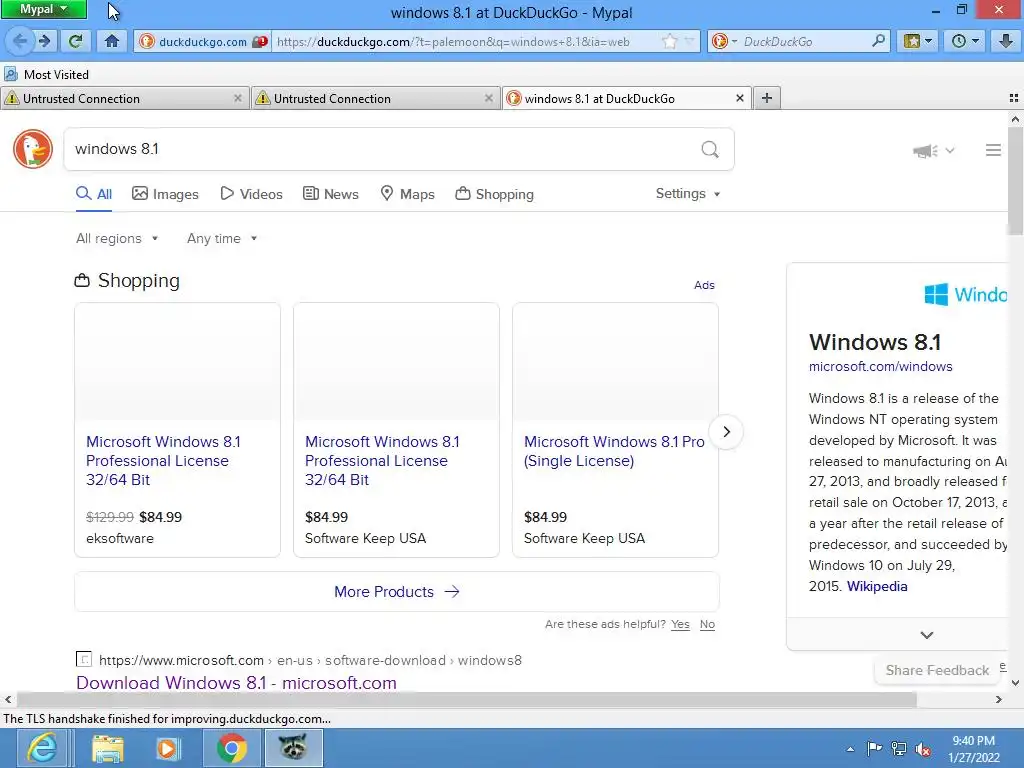Select the Maps search tab
The width and height of the screenshot is (1024, 768).
pos(408,194)
